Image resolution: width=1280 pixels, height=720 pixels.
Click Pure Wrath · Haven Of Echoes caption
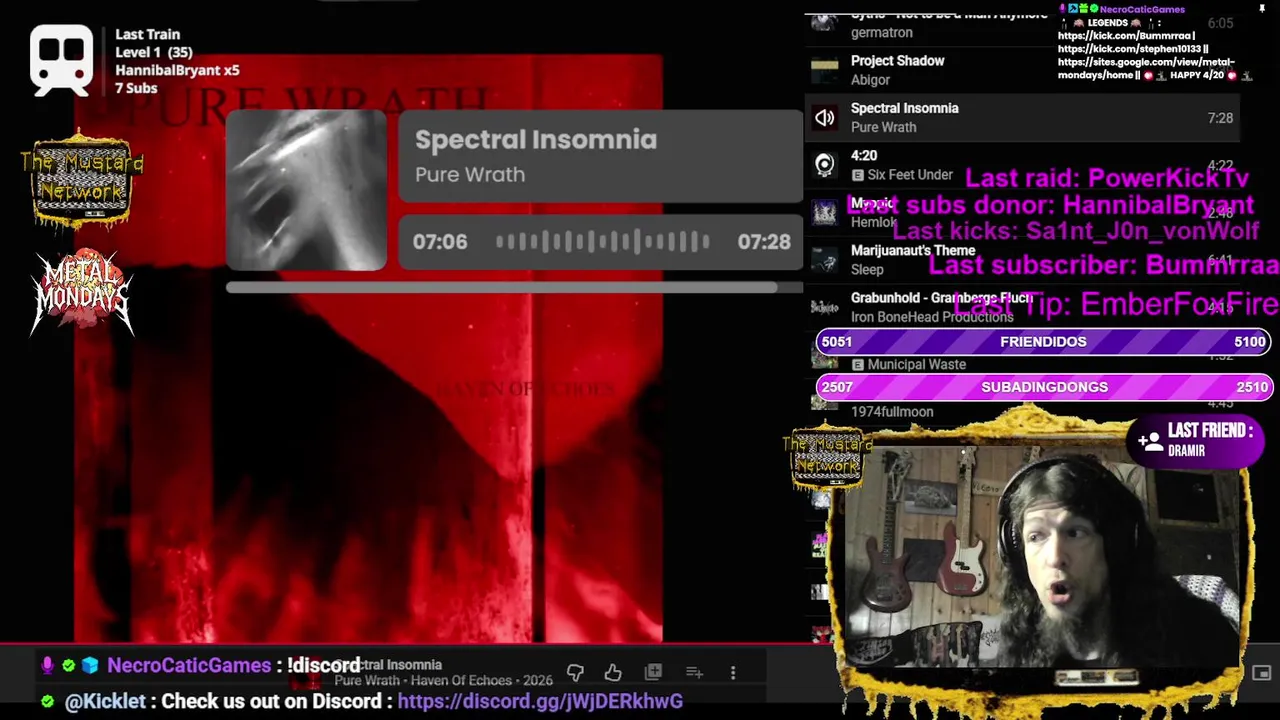(x=443, y=680)
